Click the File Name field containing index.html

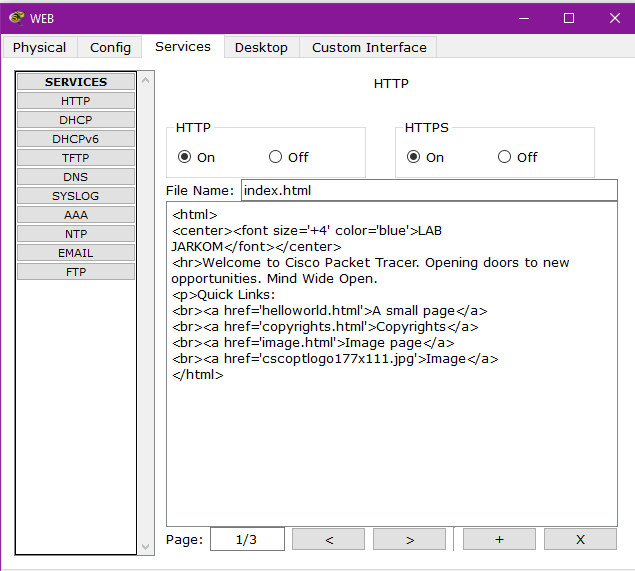[429, 190]
